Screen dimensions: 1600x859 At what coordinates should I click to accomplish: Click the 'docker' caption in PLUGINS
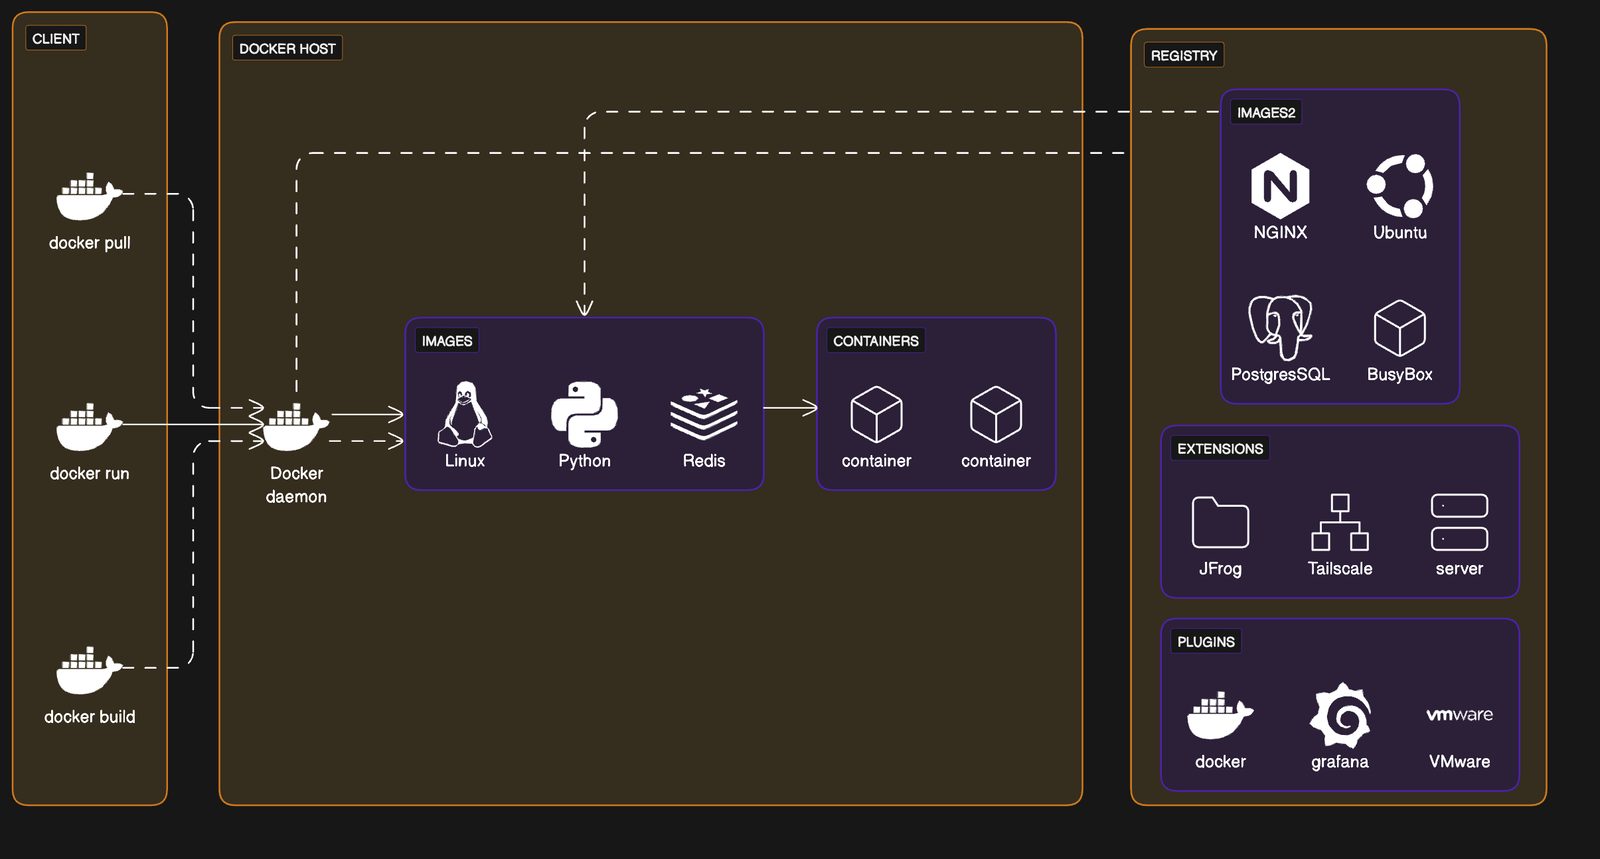point(1220,762)
